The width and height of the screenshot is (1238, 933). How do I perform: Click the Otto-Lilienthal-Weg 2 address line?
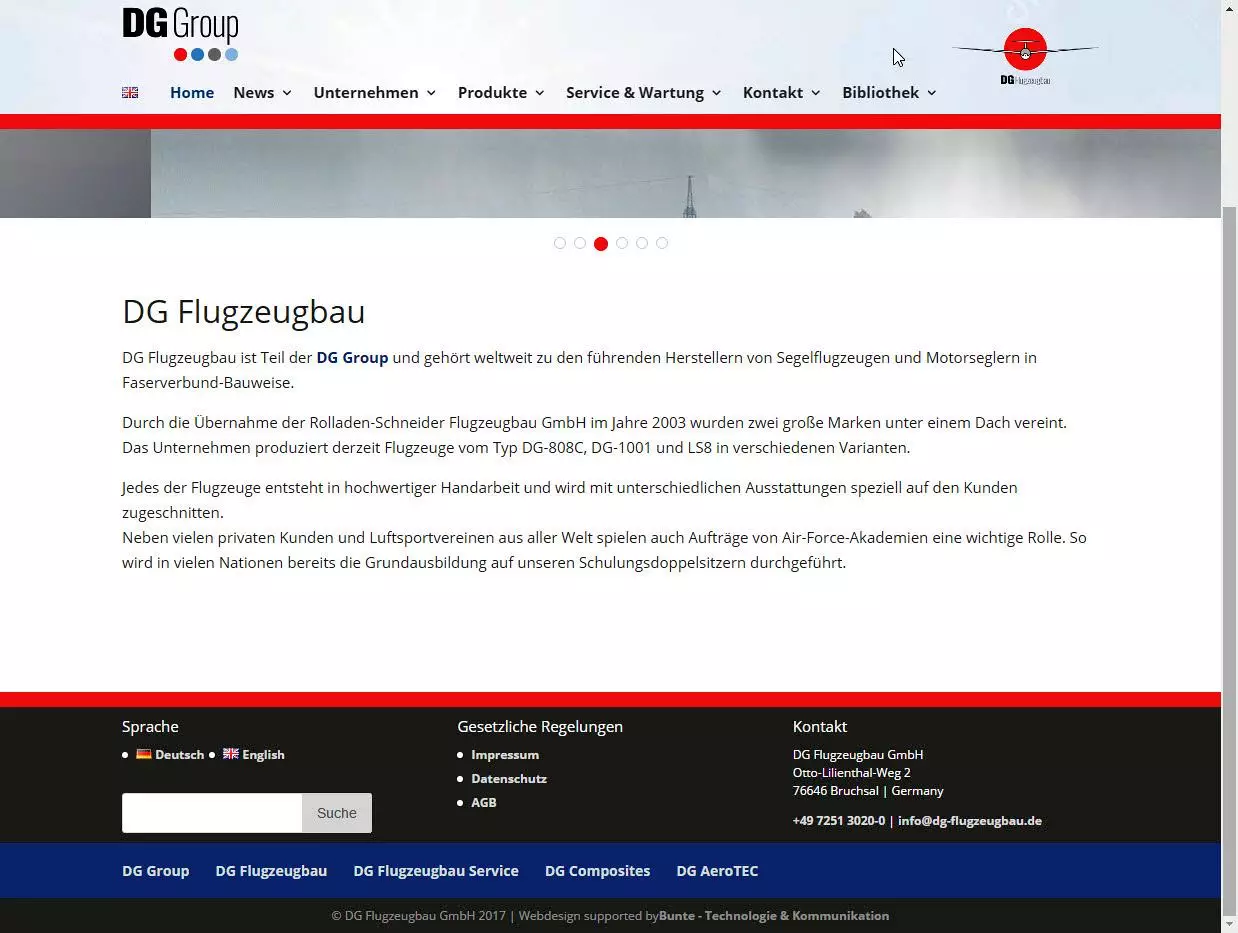(x=852, y=772)
